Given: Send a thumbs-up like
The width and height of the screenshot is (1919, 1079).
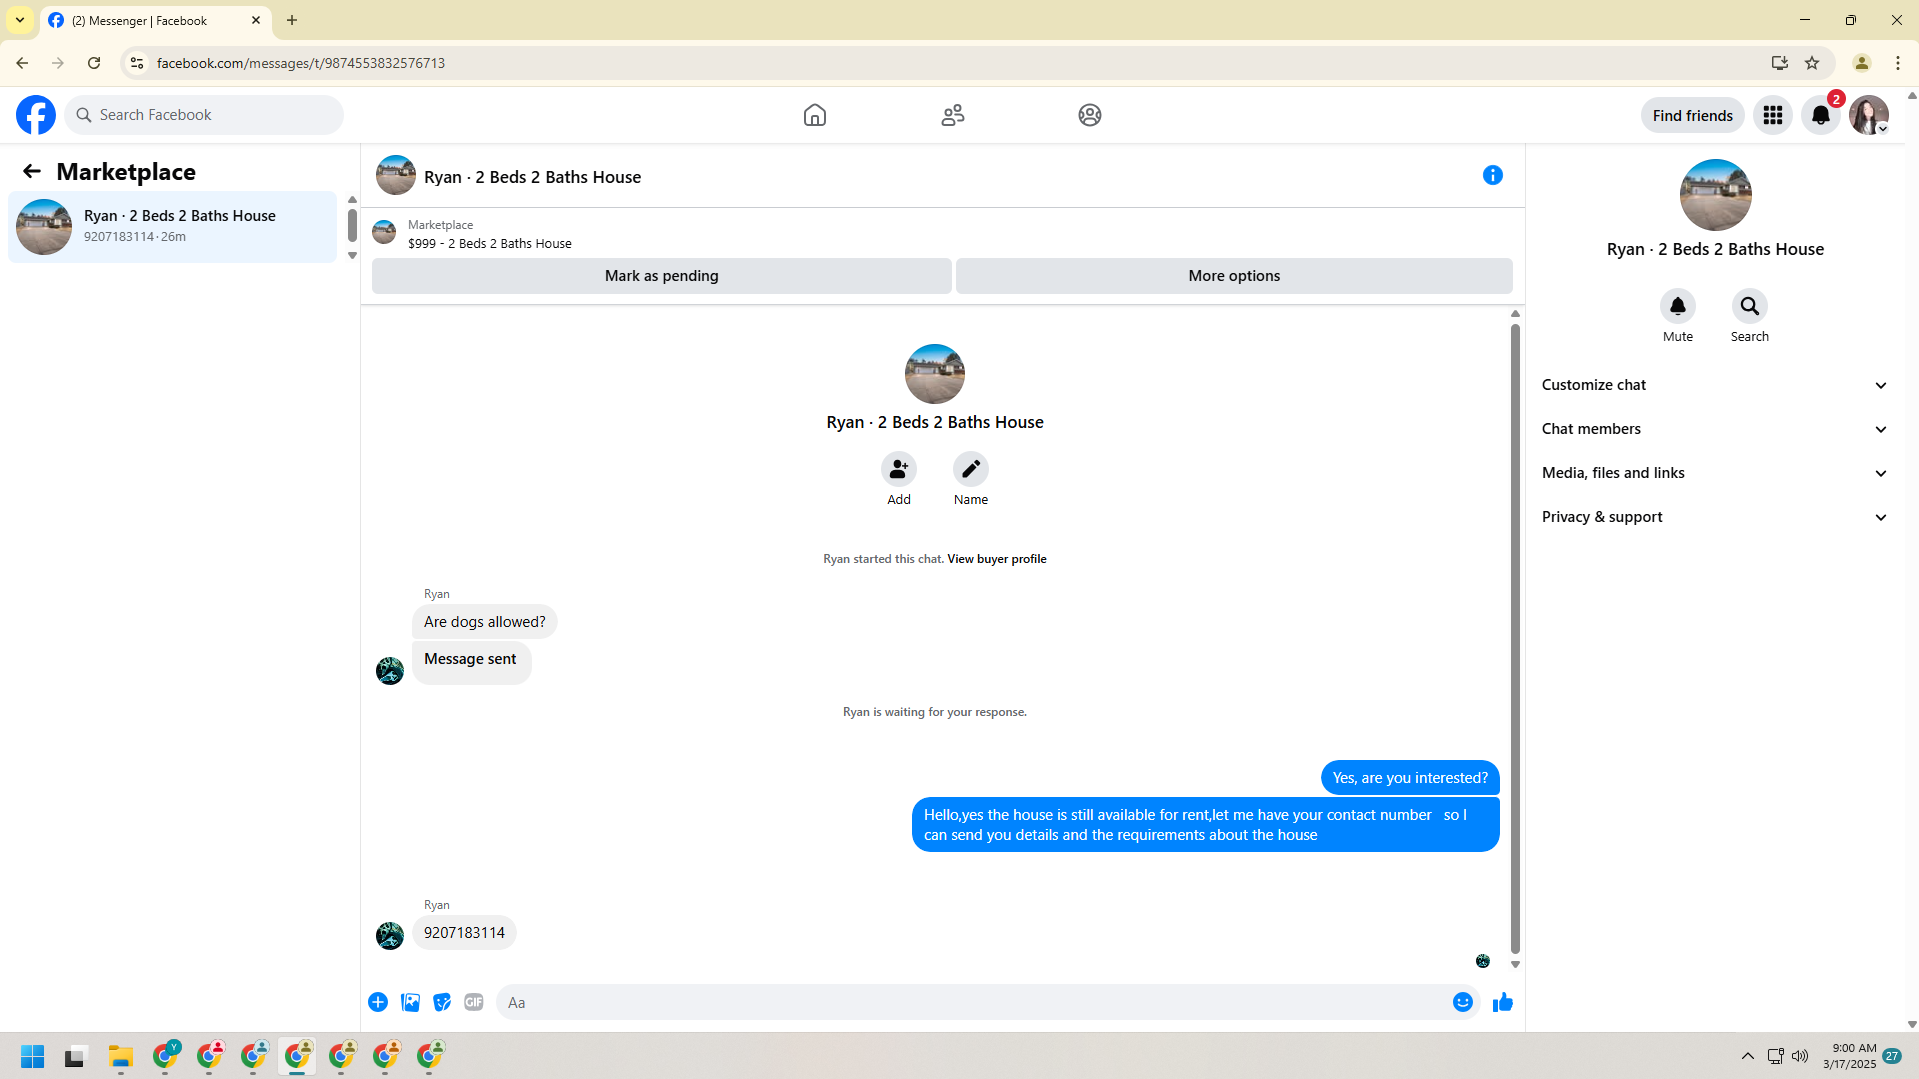Looking at the screenshot, I should (x=1503, y=1002).
